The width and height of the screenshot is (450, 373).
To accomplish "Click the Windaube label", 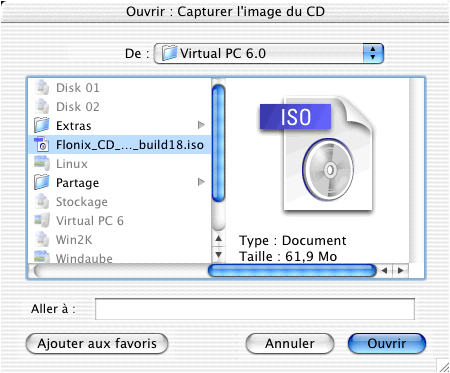I will pos(84,258).
